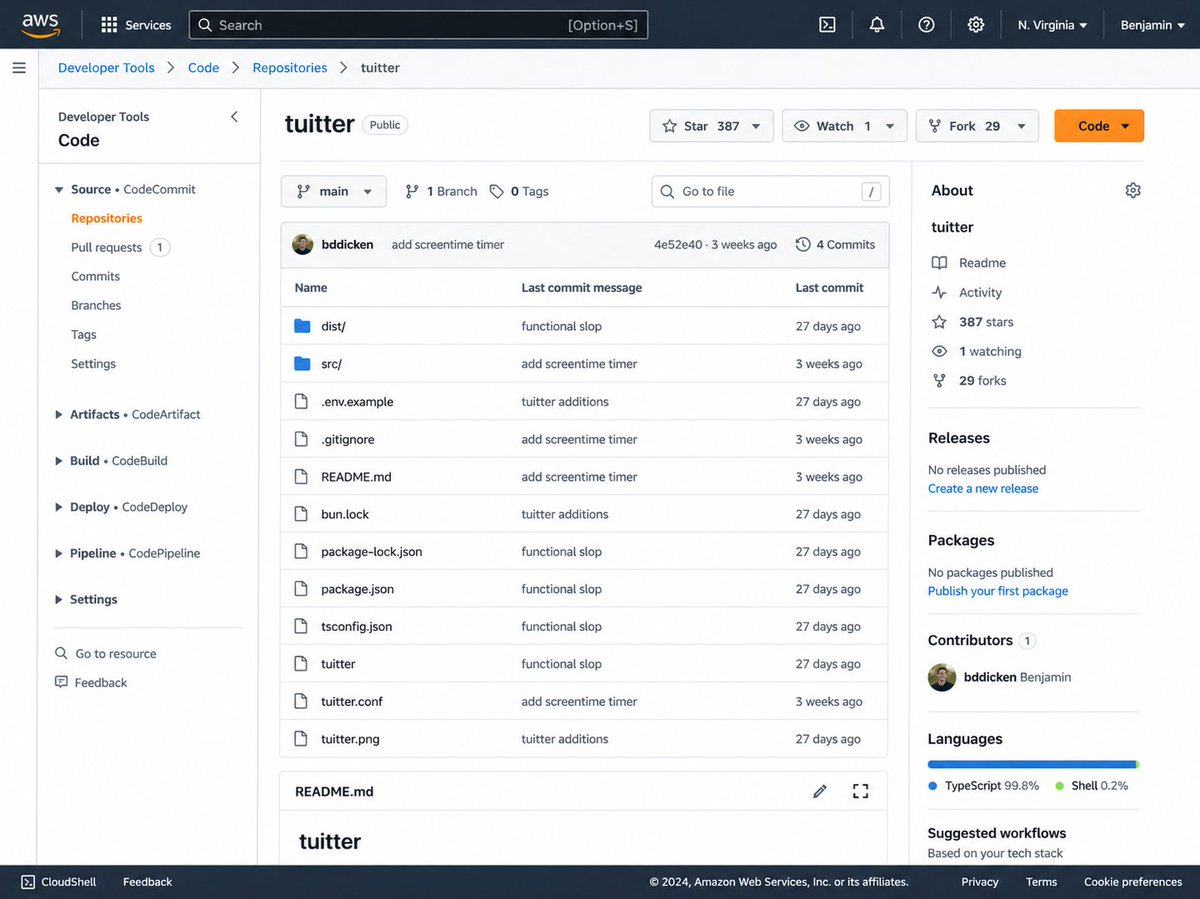This screenshot has width=1200, height=899.
Task: Follow the Create a new release link
Action: (983, 489)
